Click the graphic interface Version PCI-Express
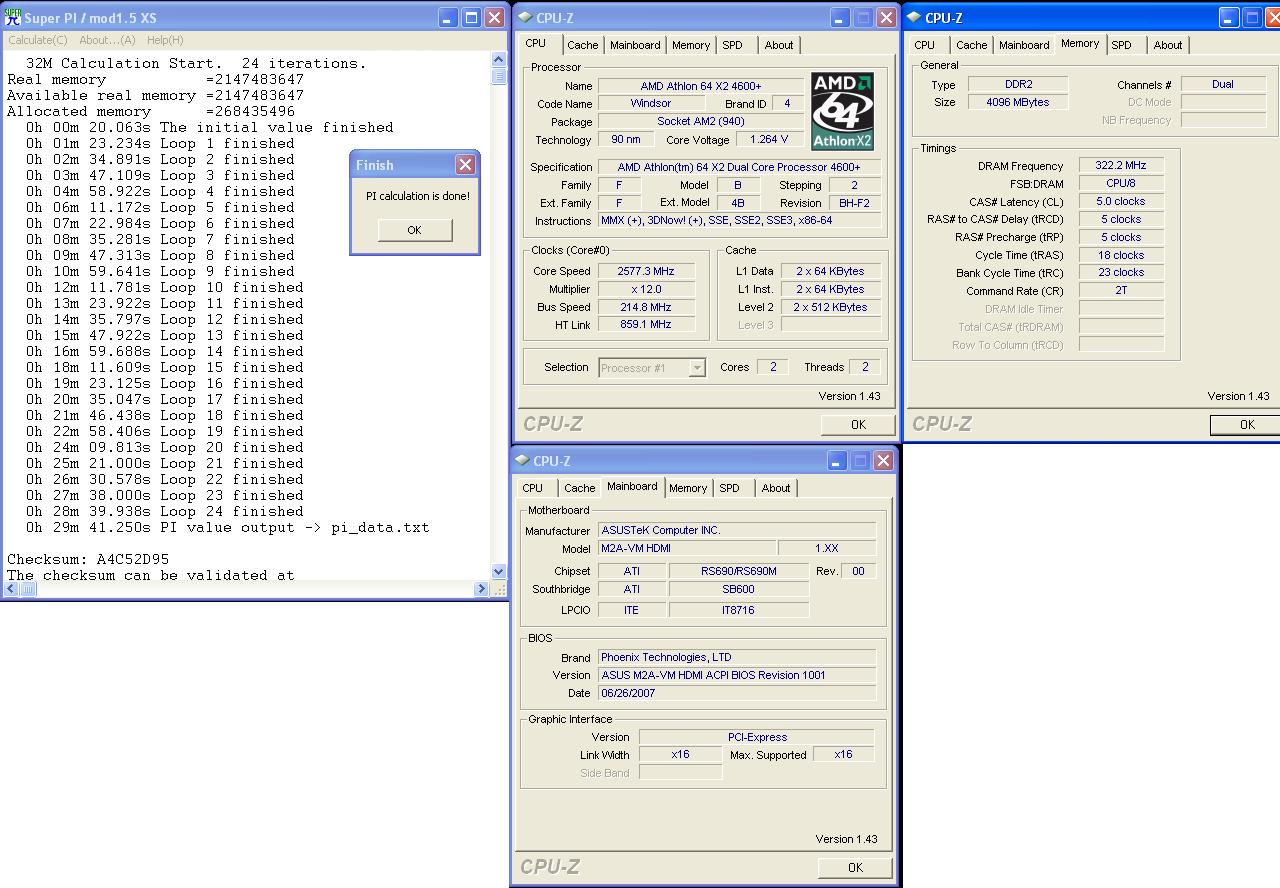This screenshot has height=888, width=1280. click(757, 737)
